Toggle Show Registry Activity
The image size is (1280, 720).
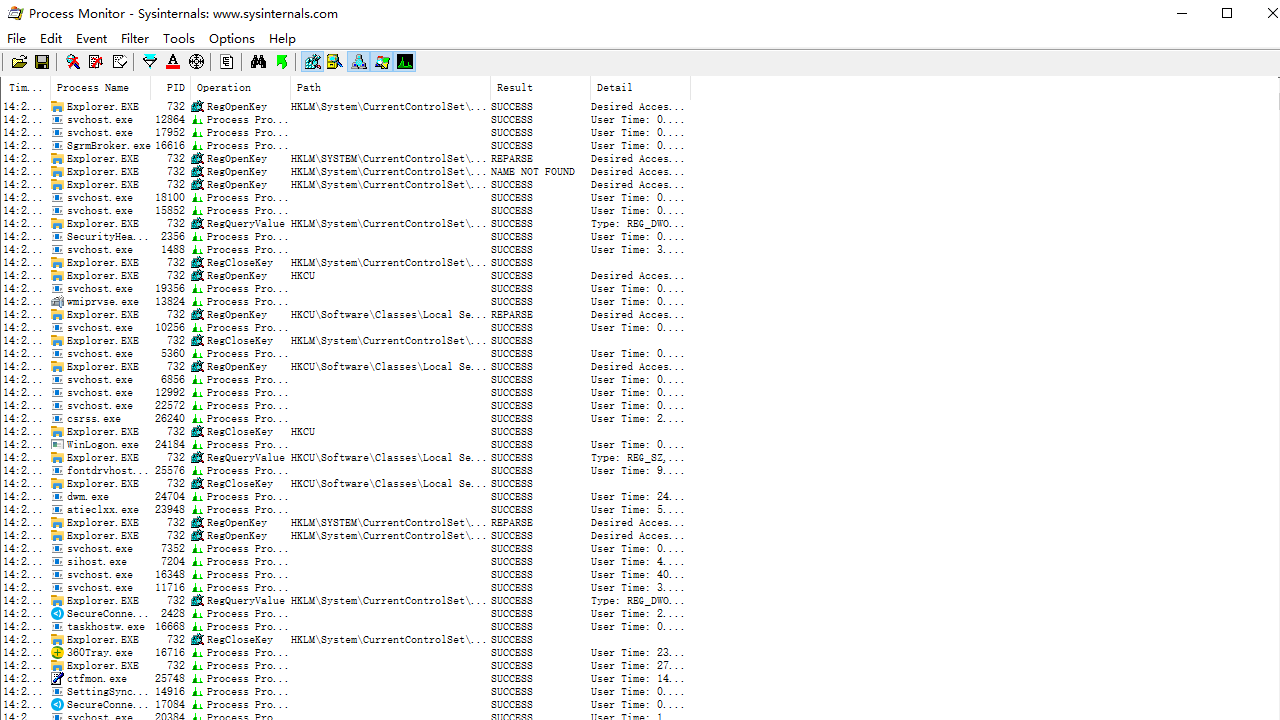pos(312,62)
